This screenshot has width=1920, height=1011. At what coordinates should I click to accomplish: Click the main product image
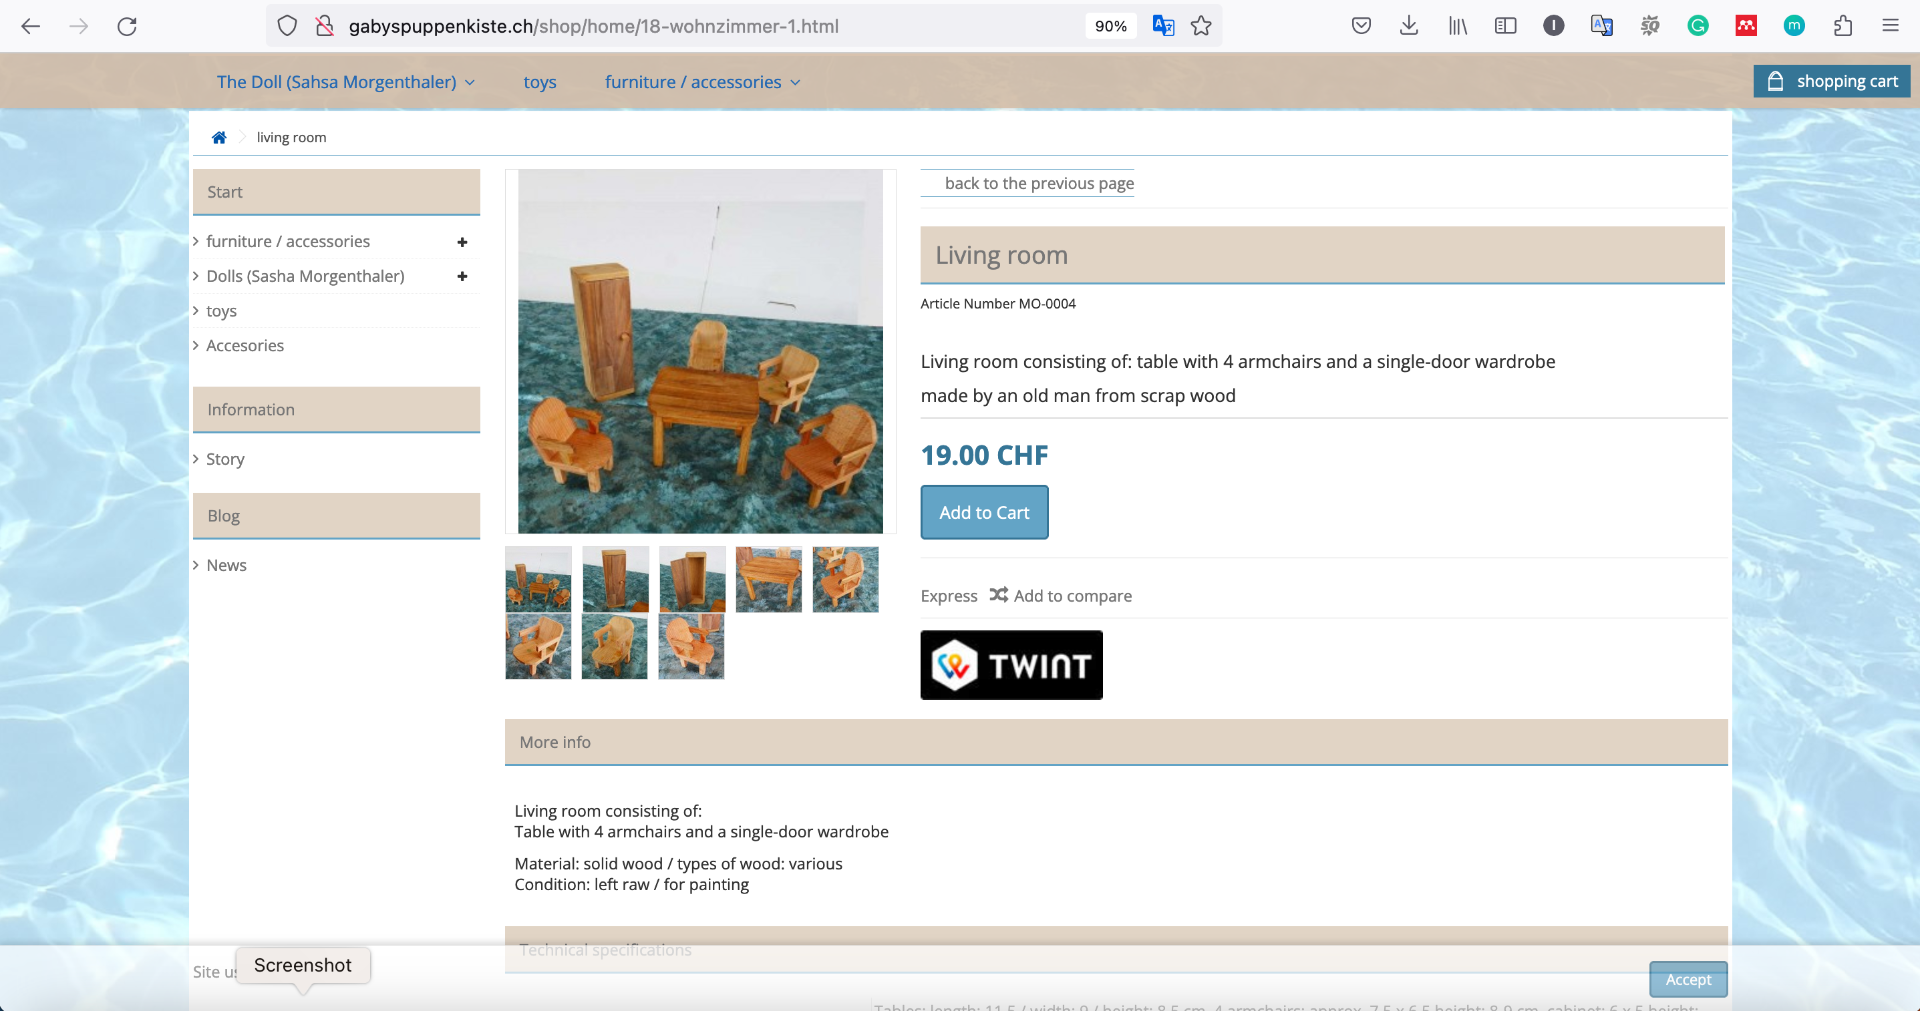pyautogui.click(x=700, y=351)
